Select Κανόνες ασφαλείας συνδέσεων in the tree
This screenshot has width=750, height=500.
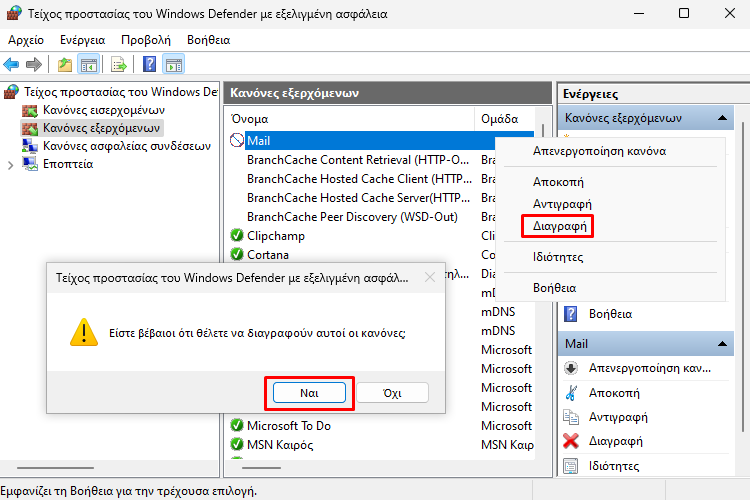tap(127, 146)
